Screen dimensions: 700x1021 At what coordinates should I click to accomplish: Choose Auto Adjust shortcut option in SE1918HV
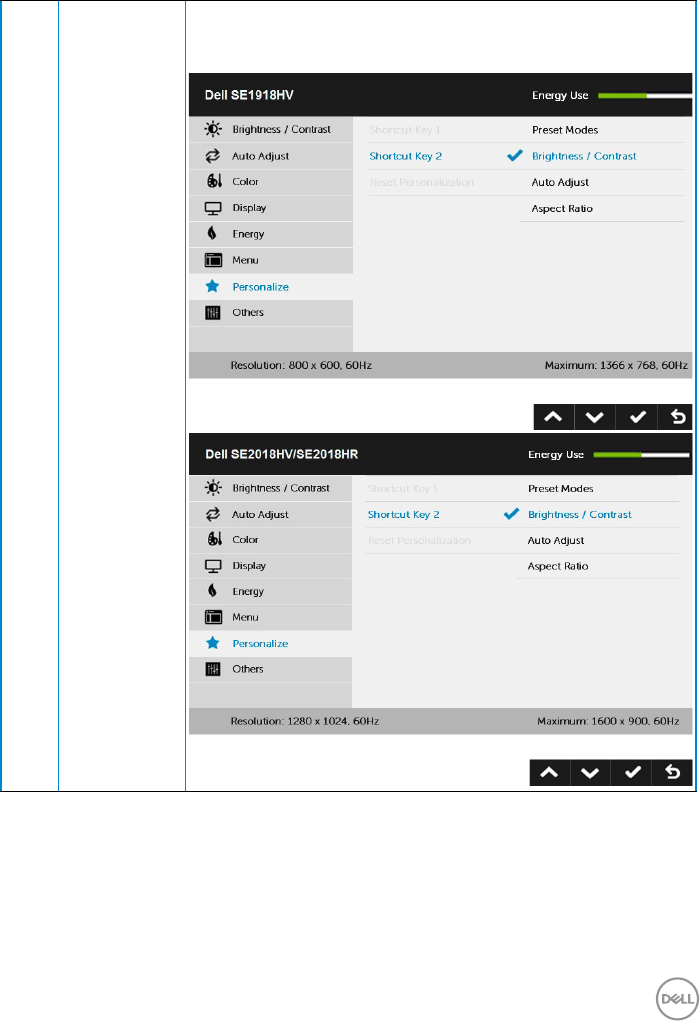(560, 182)
